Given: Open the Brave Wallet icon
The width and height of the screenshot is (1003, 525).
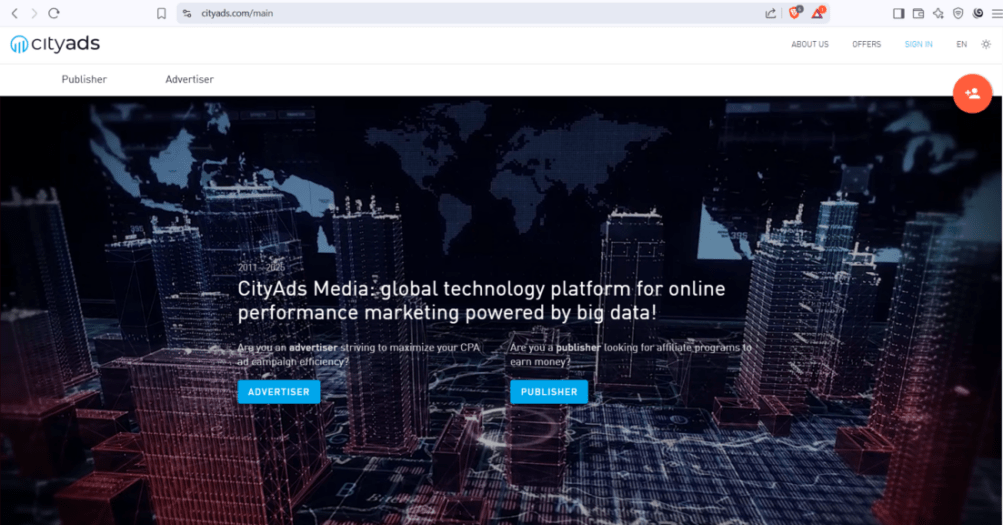Looking at the screenshot, I should [x=918, y=13].
